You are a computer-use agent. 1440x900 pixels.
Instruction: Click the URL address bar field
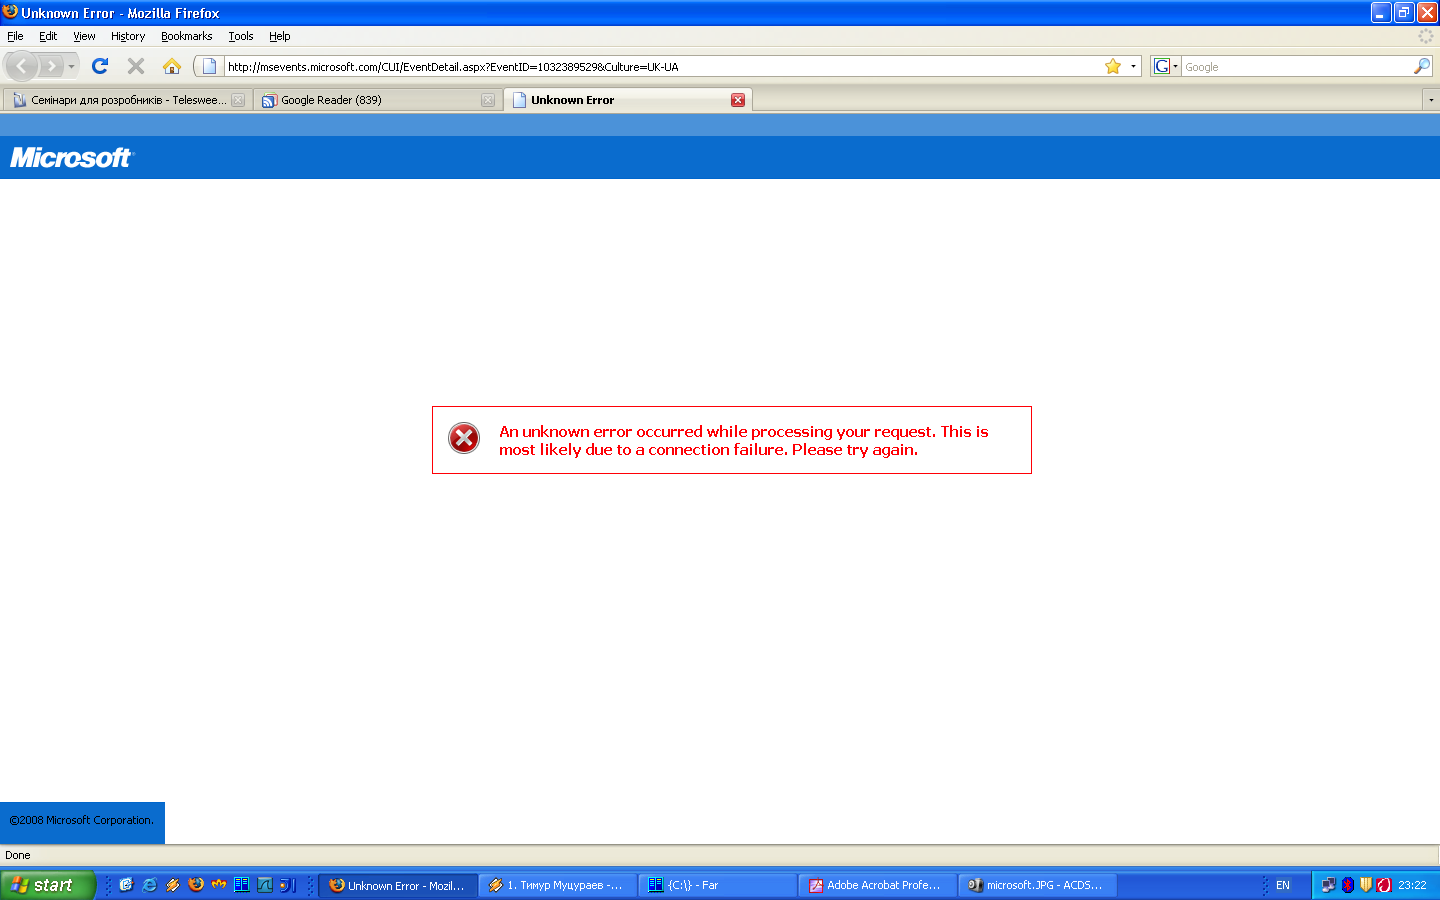coord(660,67)
